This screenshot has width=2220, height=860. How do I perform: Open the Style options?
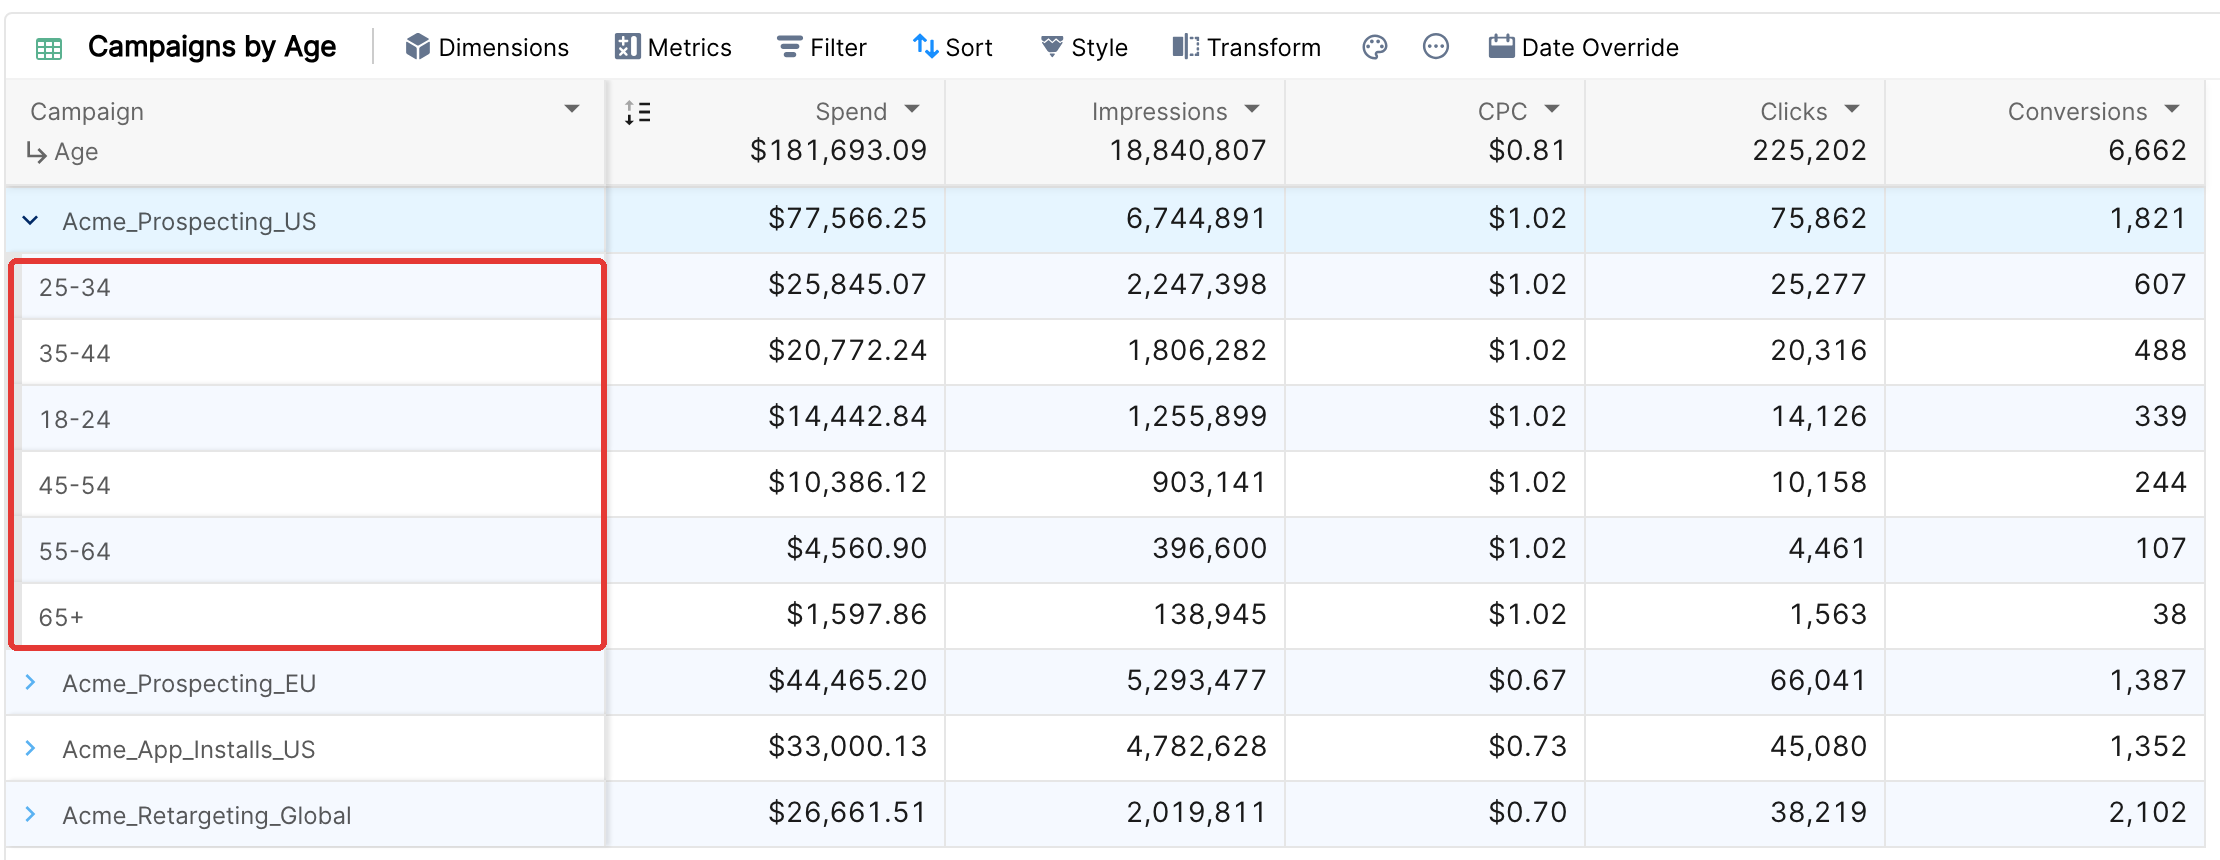click(x=1084, y=47)
